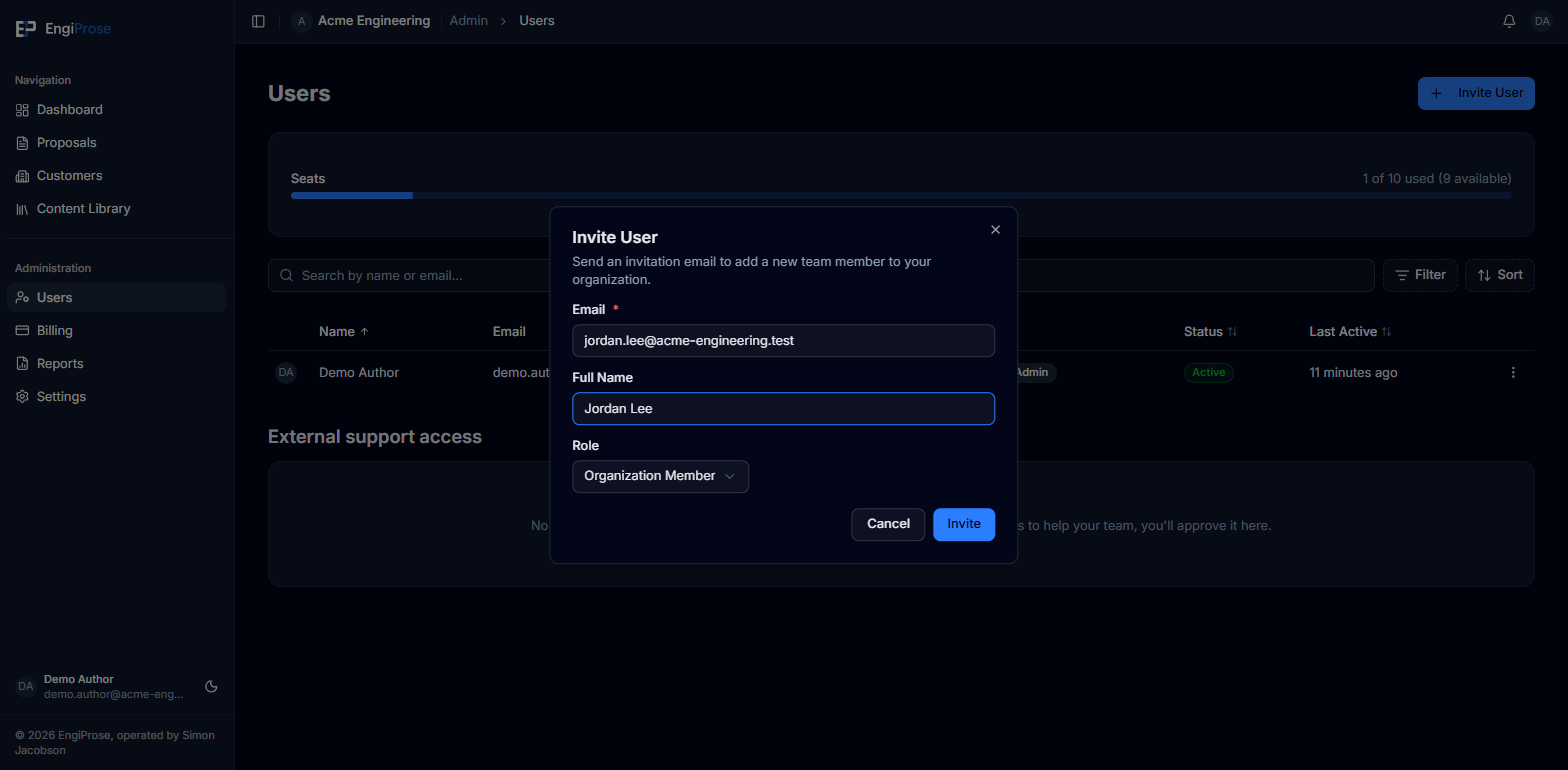Click the '11 minutes ago' cell
The height and width of the screenshot is (770, 1568).
pyautogui.click(x=1353, y=373)
